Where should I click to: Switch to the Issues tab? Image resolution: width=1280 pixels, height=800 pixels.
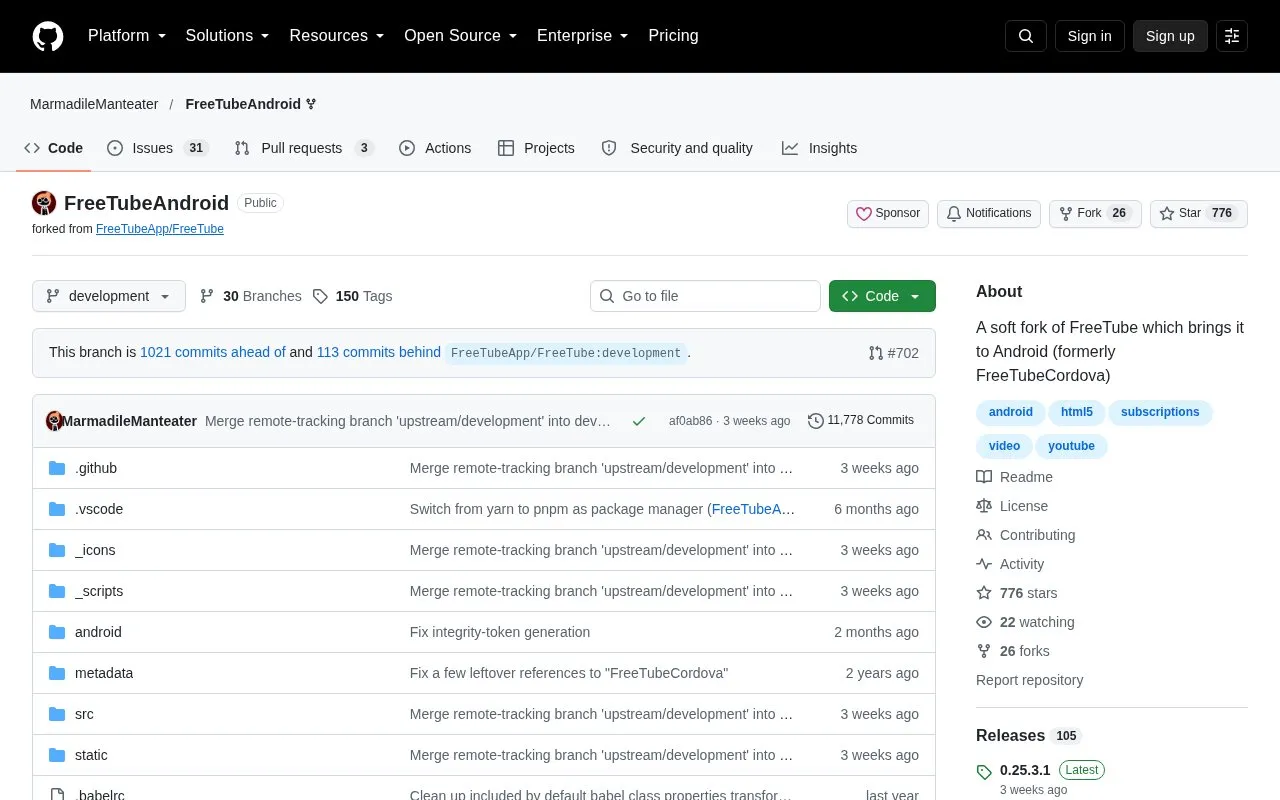click(x=157, y=148)
